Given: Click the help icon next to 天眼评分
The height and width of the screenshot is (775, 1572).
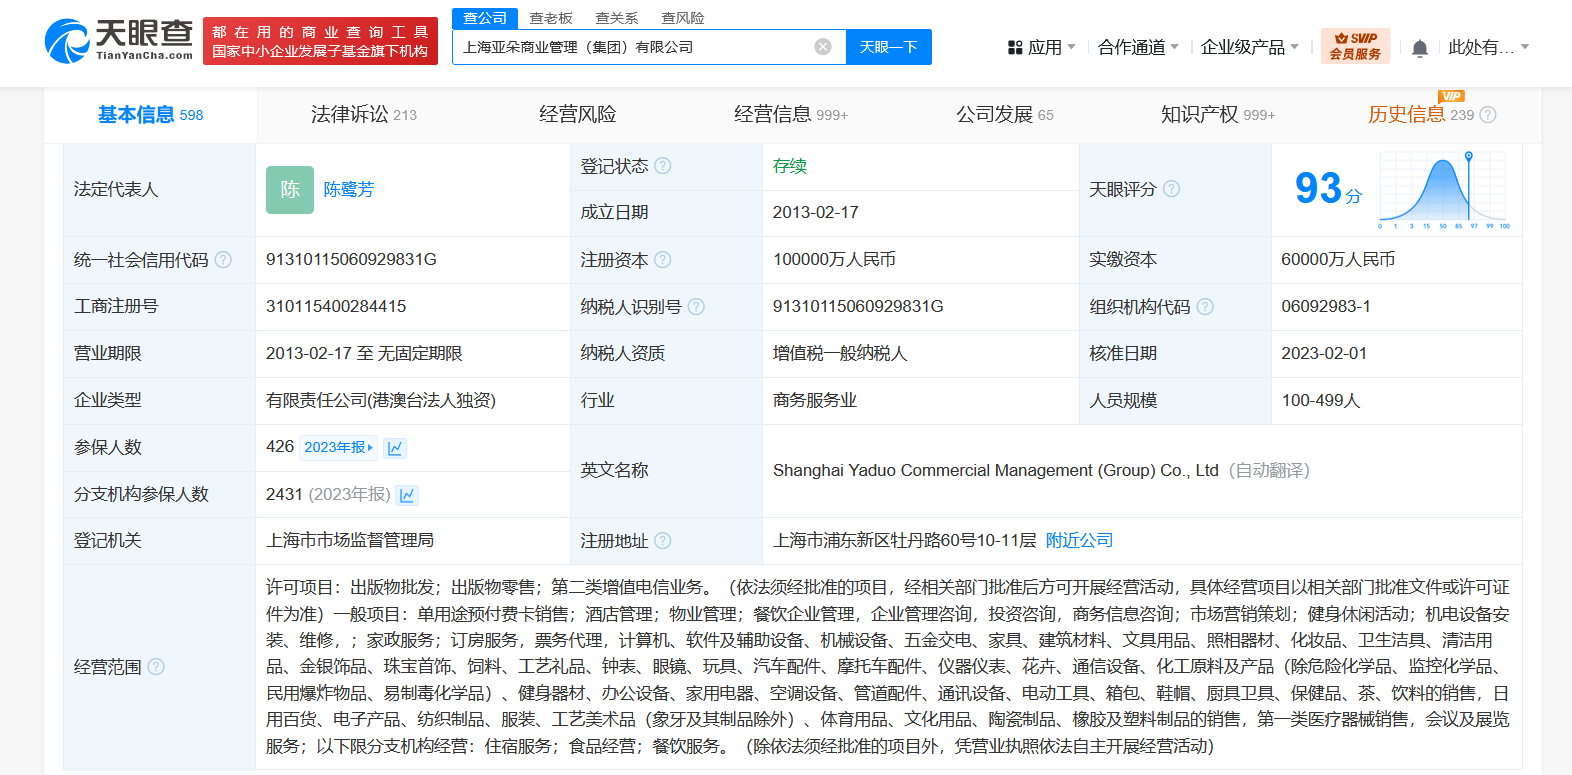Looking at the screenshot, I should click(x=1171, y=189).
